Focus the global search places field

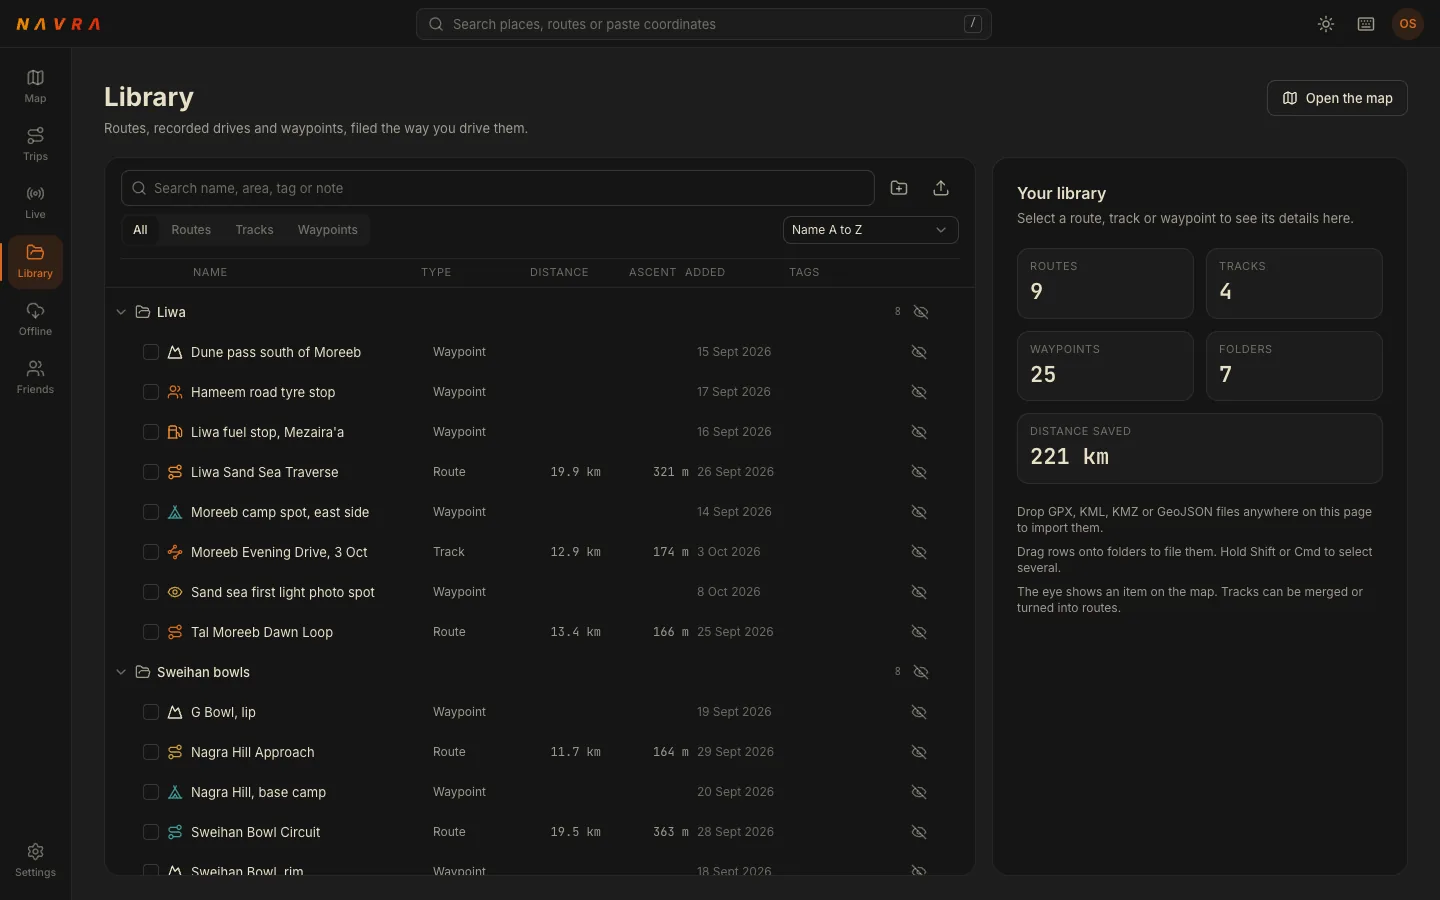click(704, 24)
